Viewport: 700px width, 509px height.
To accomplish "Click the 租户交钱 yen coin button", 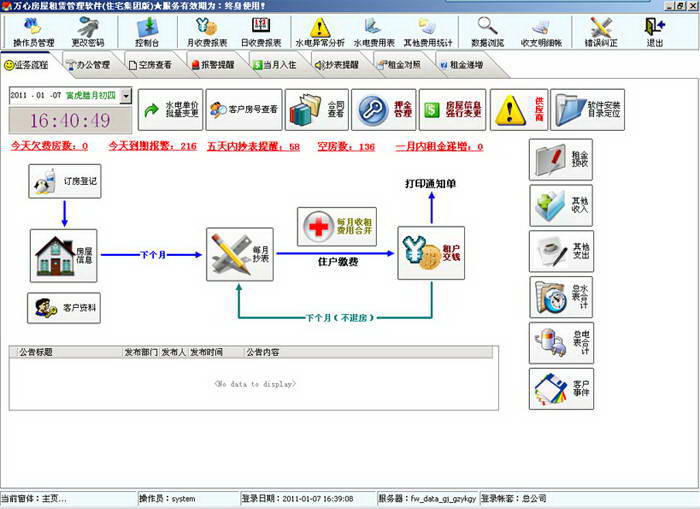I will [431, 253].
